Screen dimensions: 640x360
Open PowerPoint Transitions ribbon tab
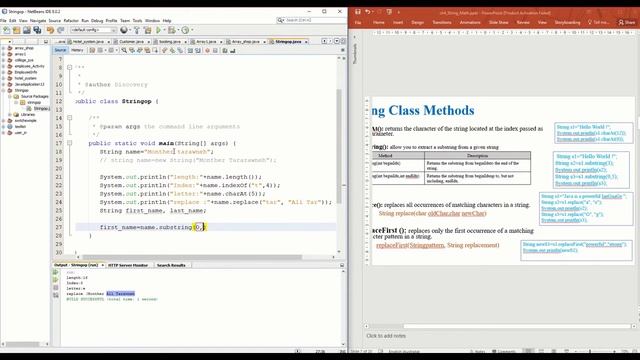click(x=442, y=22)
